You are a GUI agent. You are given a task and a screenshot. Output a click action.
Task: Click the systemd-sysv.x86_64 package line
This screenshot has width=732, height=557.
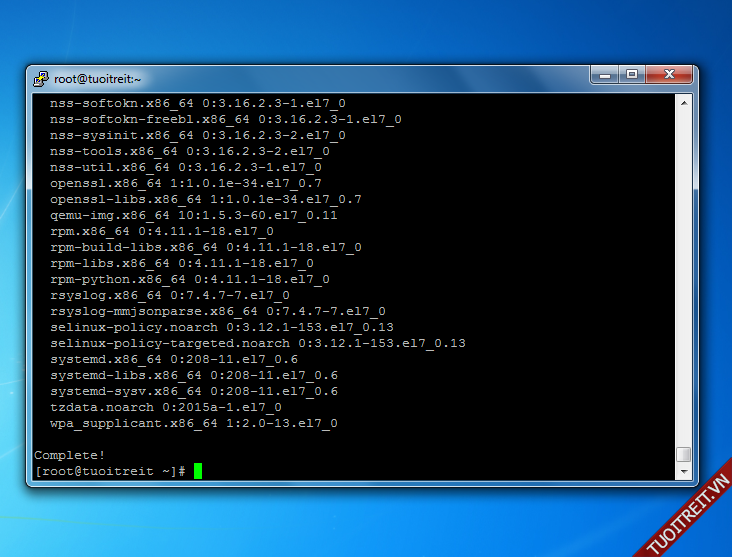pyautogui.click(x=193, y=391)
